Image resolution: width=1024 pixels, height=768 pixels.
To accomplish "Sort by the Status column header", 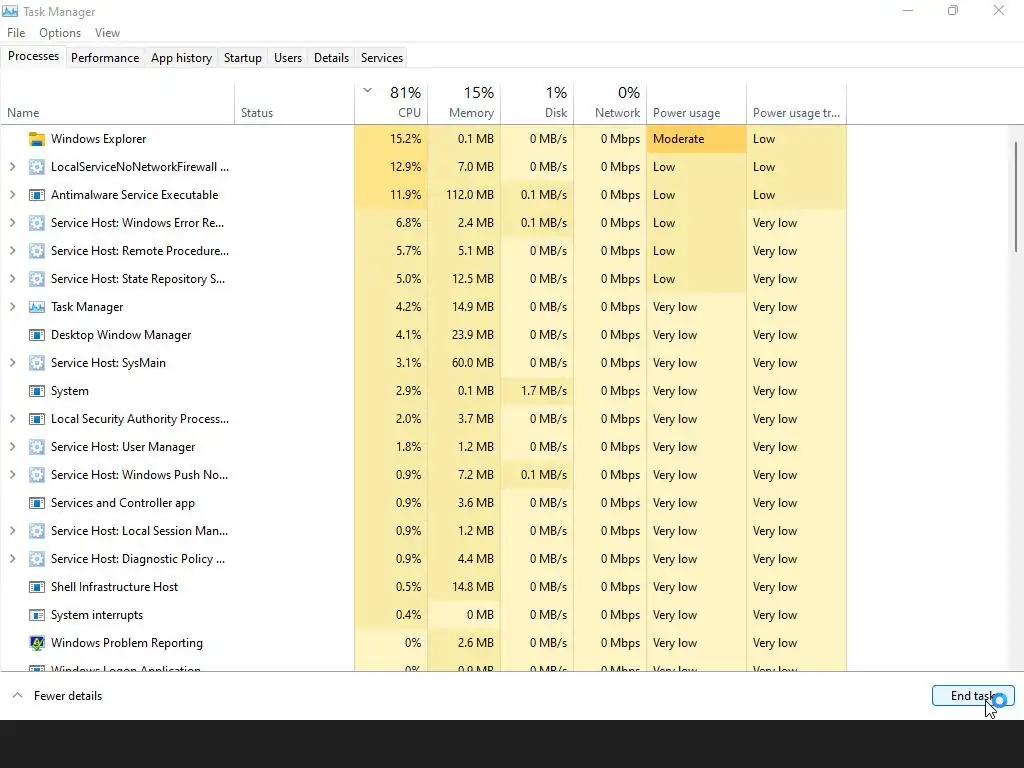I will (x=295, y=104).
